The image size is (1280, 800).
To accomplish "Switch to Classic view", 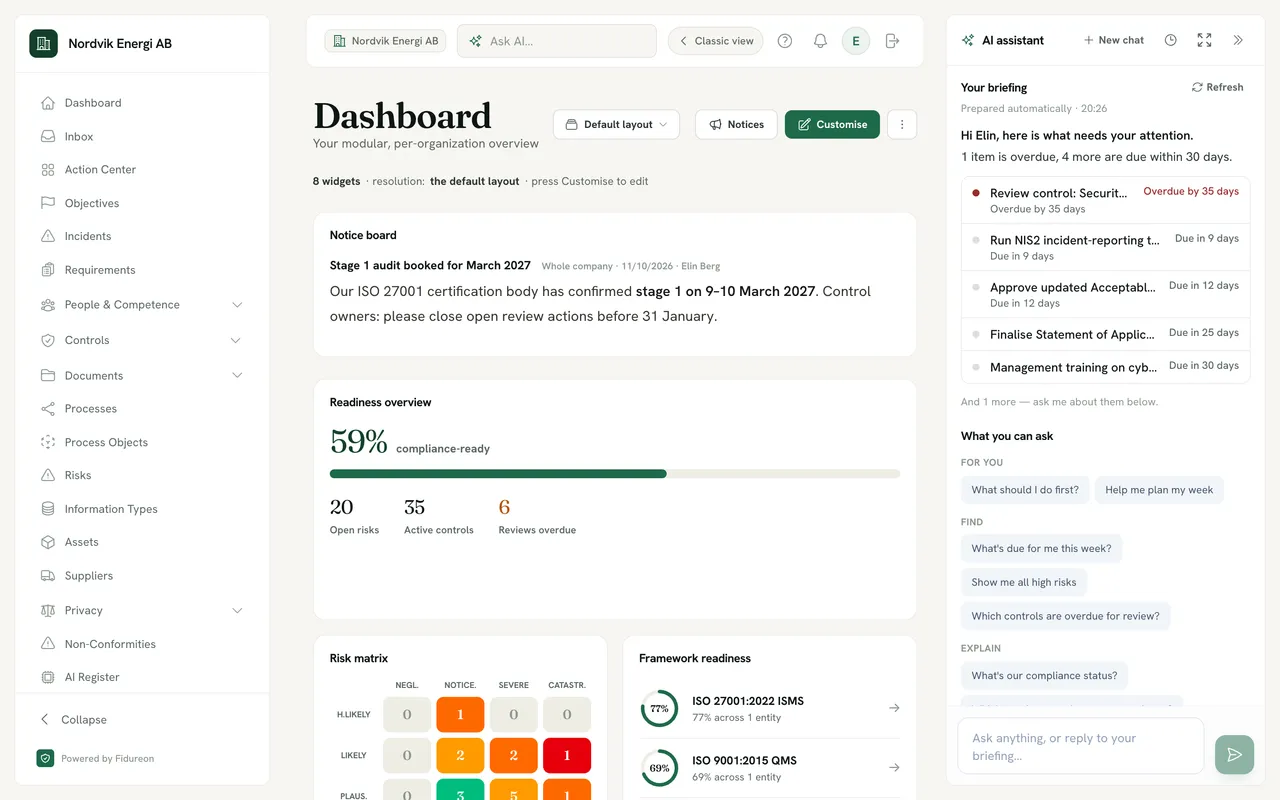I will click(716, 41).
